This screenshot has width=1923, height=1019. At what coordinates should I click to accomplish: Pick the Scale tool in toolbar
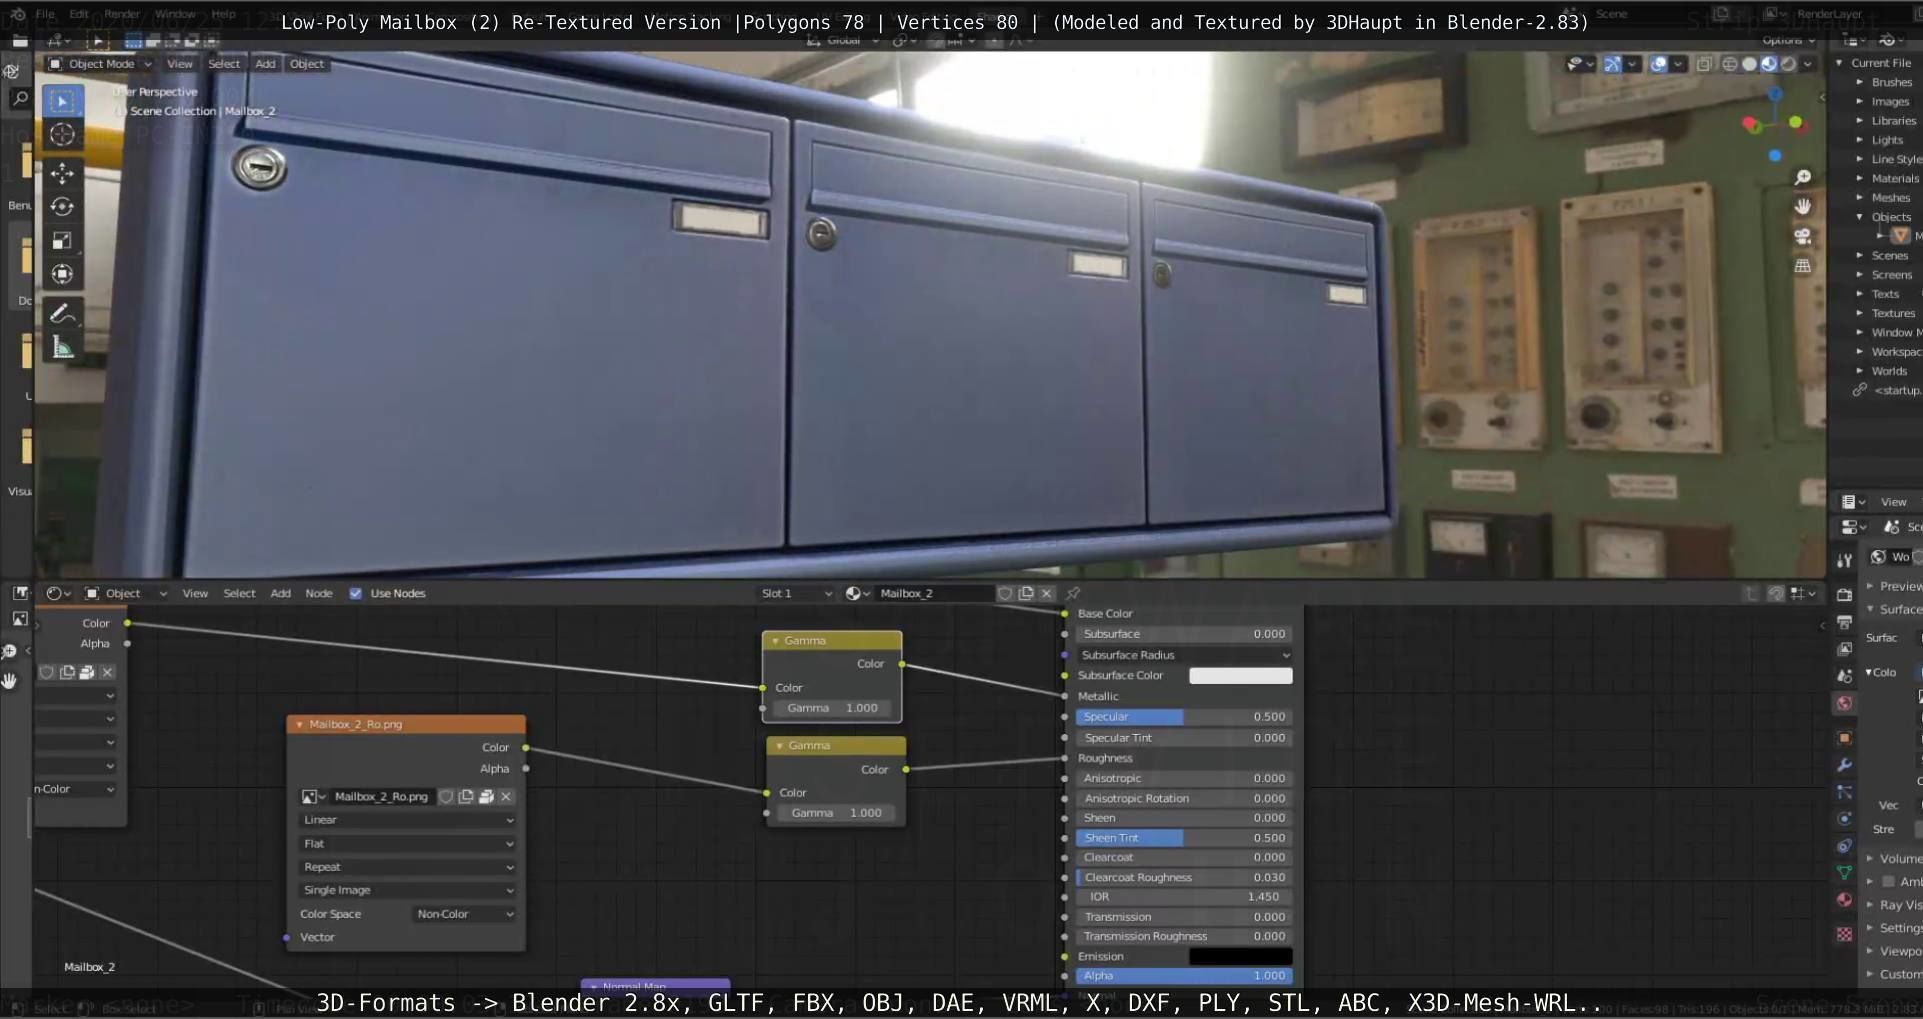62,241
